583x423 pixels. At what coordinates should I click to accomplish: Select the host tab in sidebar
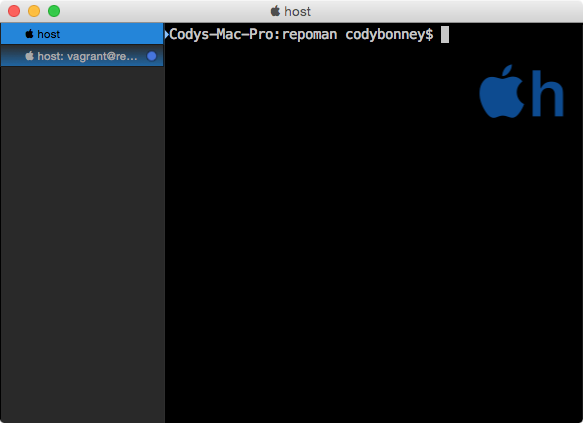tap(82, 34)
